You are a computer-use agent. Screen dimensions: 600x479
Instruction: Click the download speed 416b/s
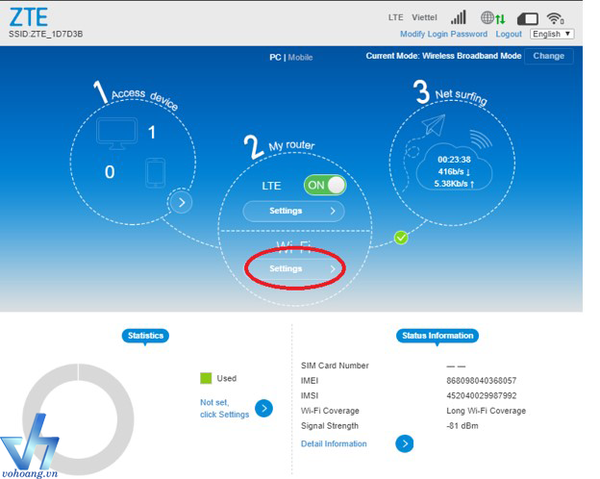pyautogui.click(x=454, y=172)
